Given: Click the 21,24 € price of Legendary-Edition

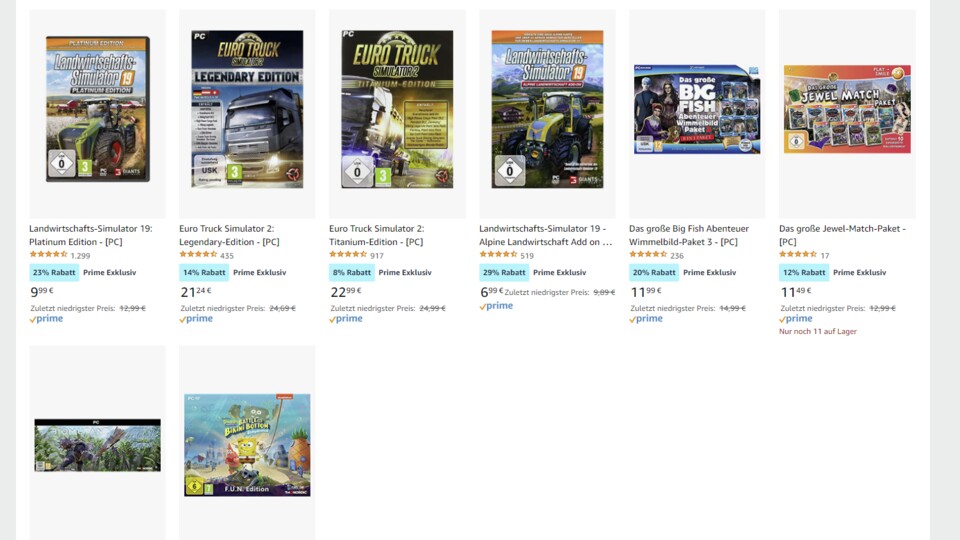Looking at the screenshot, I should pos(196,292).
